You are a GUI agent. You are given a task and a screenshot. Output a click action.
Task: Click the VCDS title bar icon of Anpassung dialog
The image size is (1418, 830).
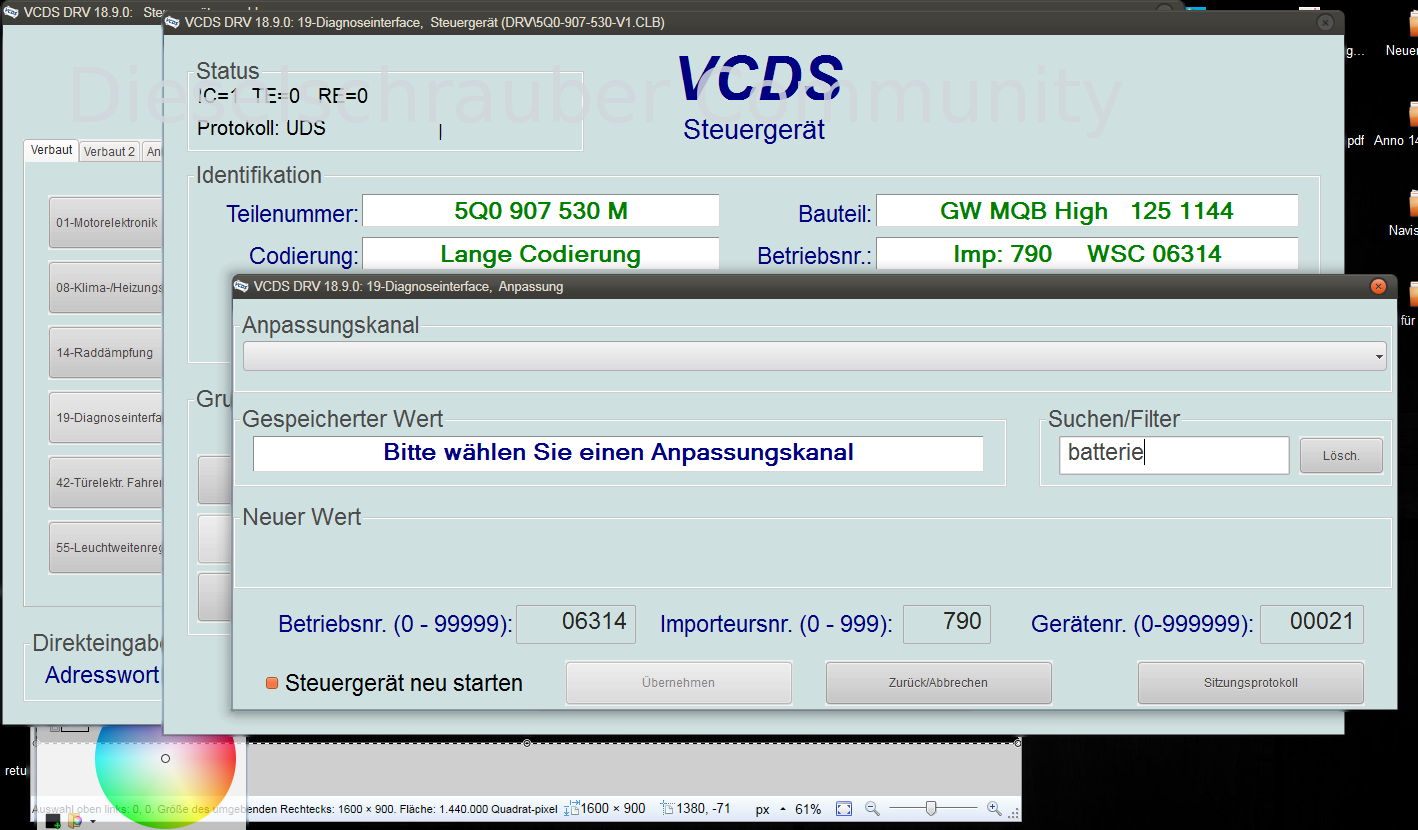click(241, 286)
